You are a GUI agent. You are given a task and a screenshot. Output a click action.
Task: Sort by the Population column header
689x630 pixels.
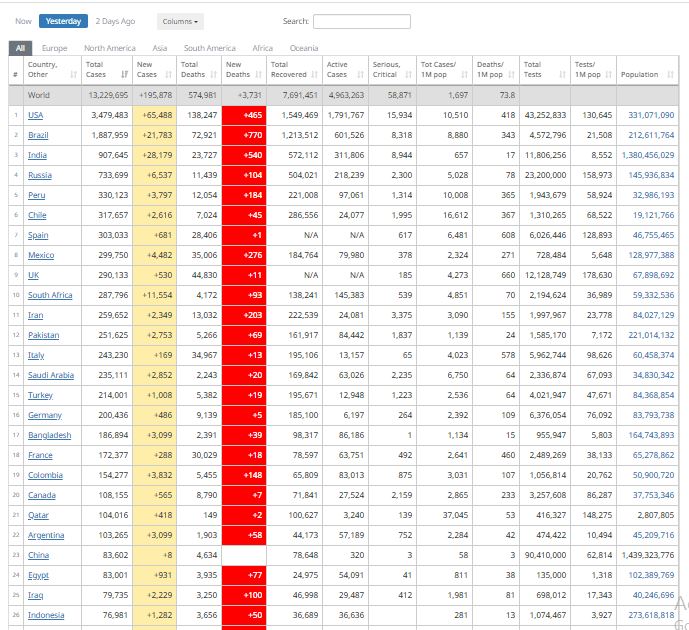[x=645, y=75]
